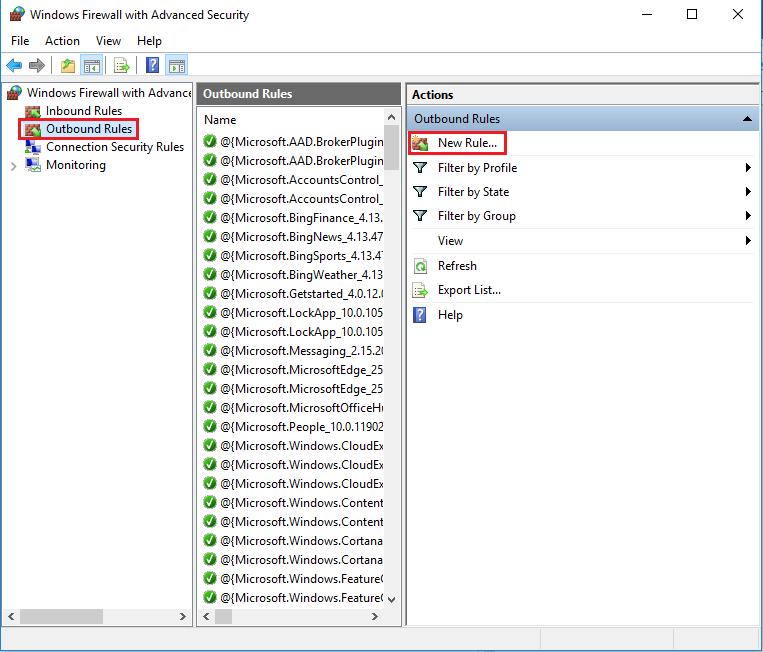Screen dimensions: 763x652
Task: Click Export List... in Actions pane
Action: point(469,290)
